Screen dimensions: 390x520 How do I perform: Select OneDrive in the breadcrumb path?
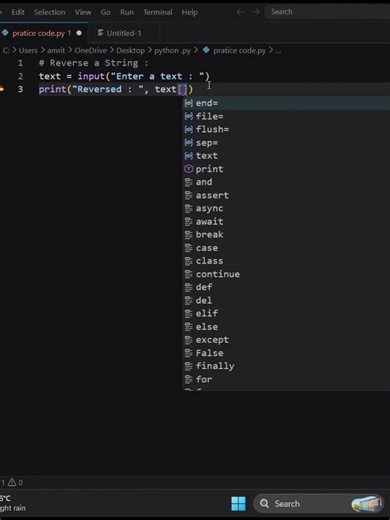click(x=90, y=50)
